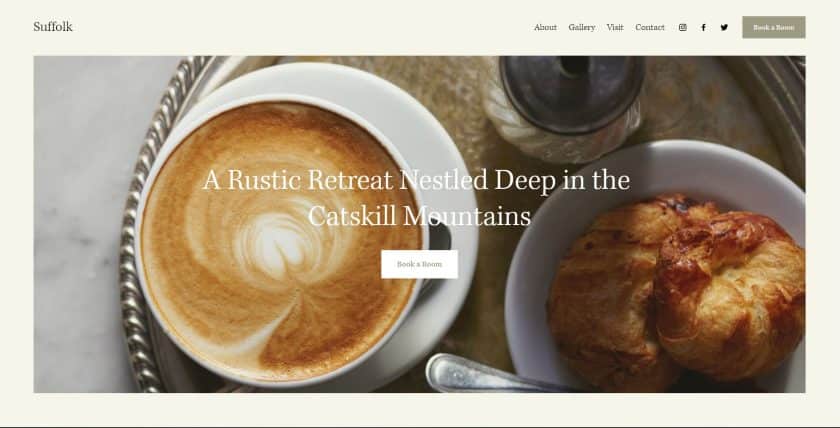Click the 'Catskill Mountains' headline text
The image size is (840, 428).
tap(419, 216)
